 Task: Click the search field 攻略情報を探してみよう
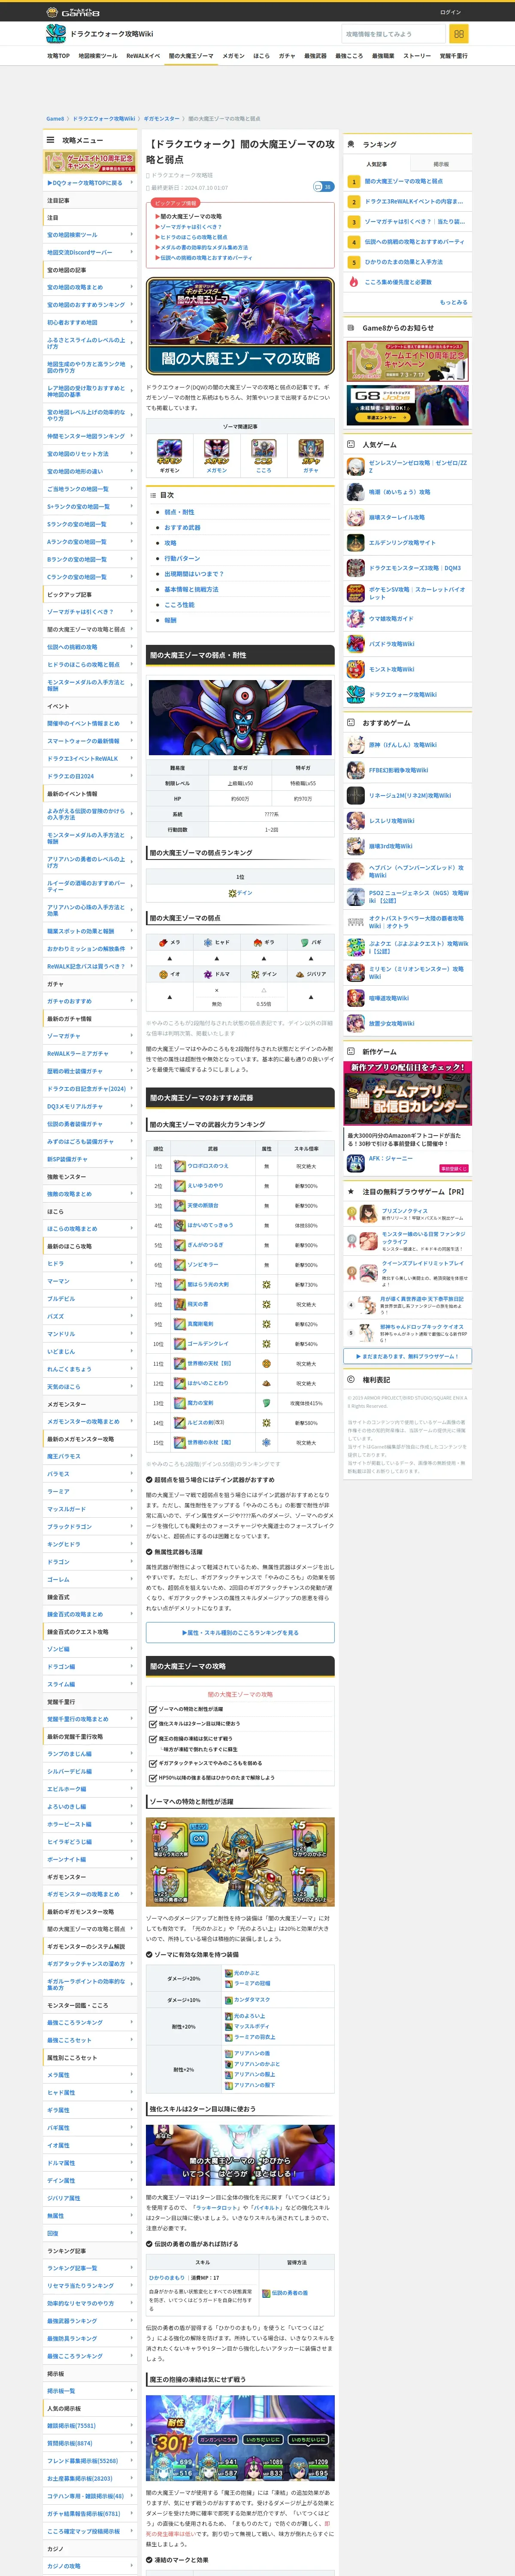pyautogui.click(x=393, y=34)
